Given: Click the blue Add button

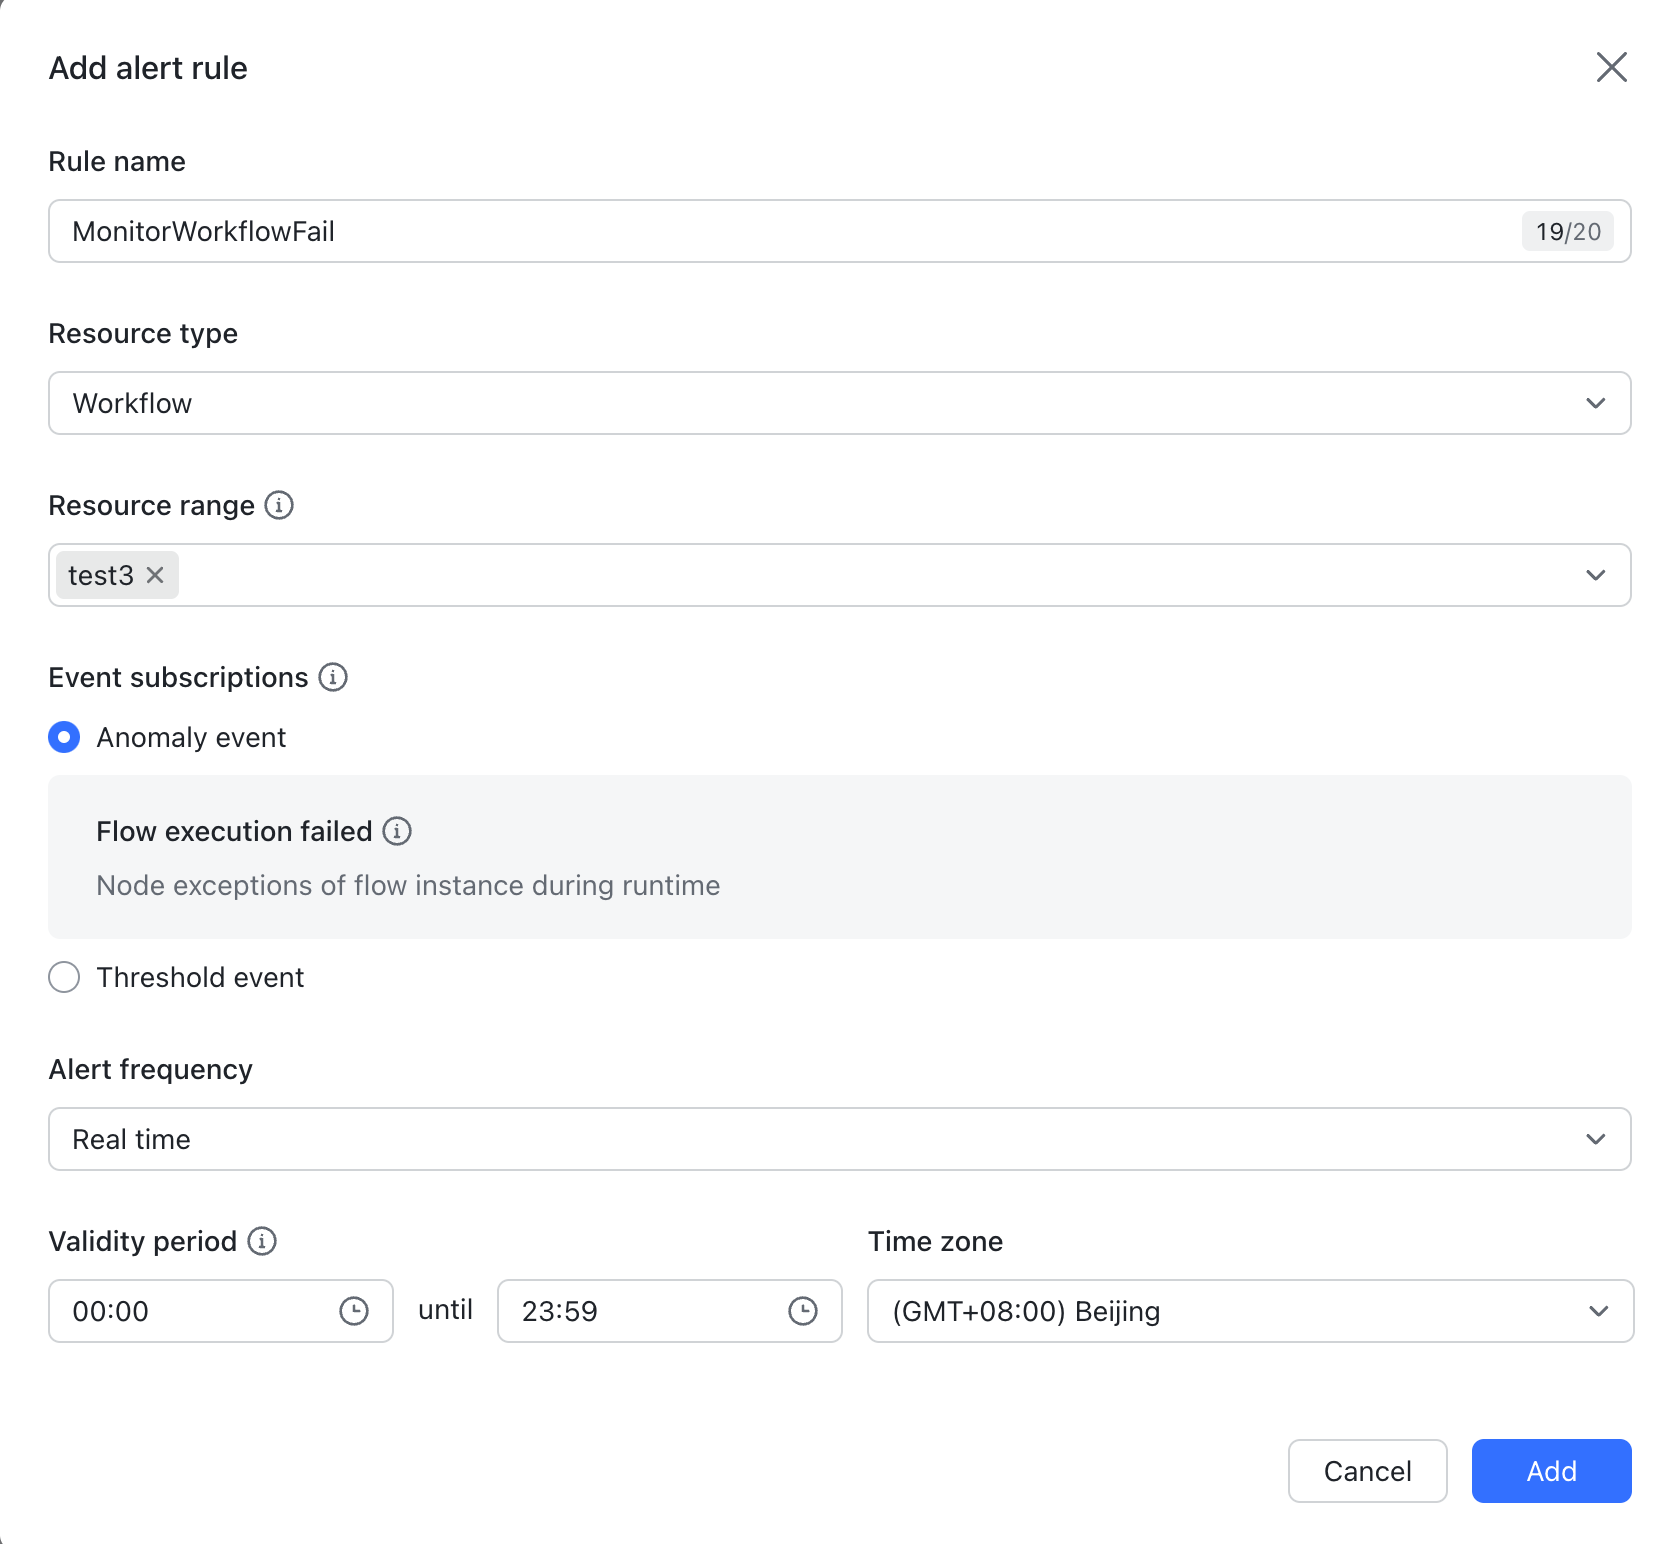Looking at the screenshot, I should 1551,1471.
